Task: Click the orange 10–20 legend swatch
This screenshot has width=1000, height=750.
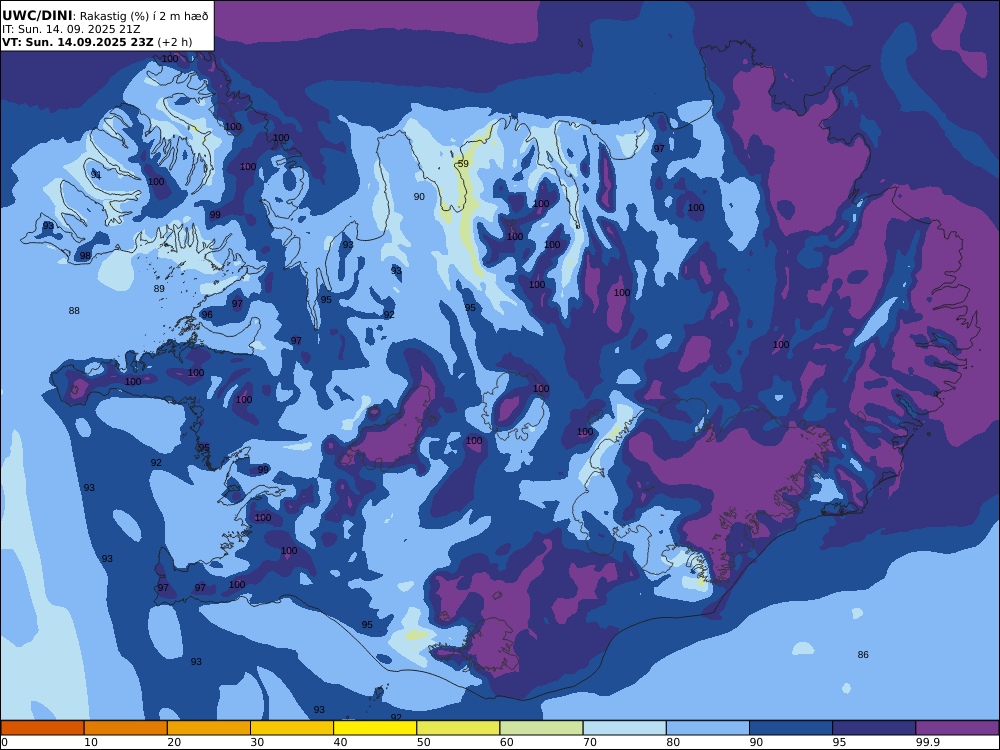Action: (x=126, y=728)
